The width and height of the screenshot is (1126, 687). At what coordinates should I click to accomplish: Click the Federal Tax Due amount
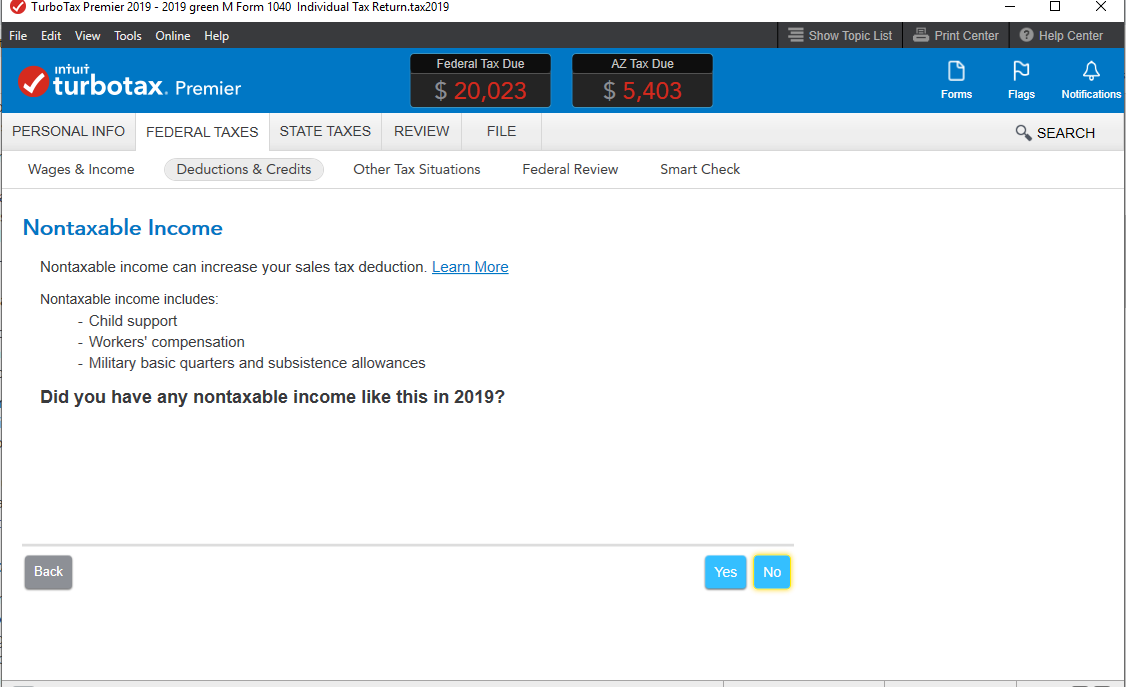480,90
